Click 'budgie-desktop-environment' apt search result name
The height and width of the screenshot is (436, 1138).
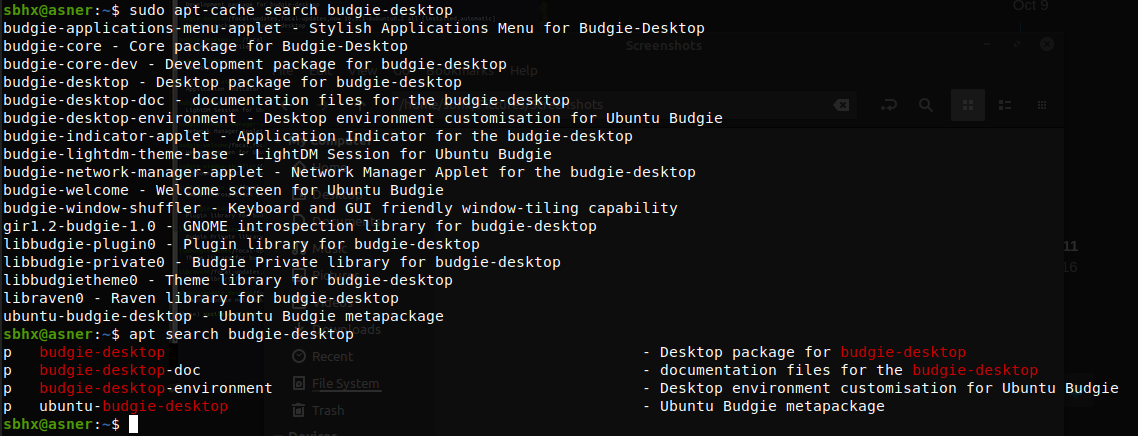[x=156, y=389]
